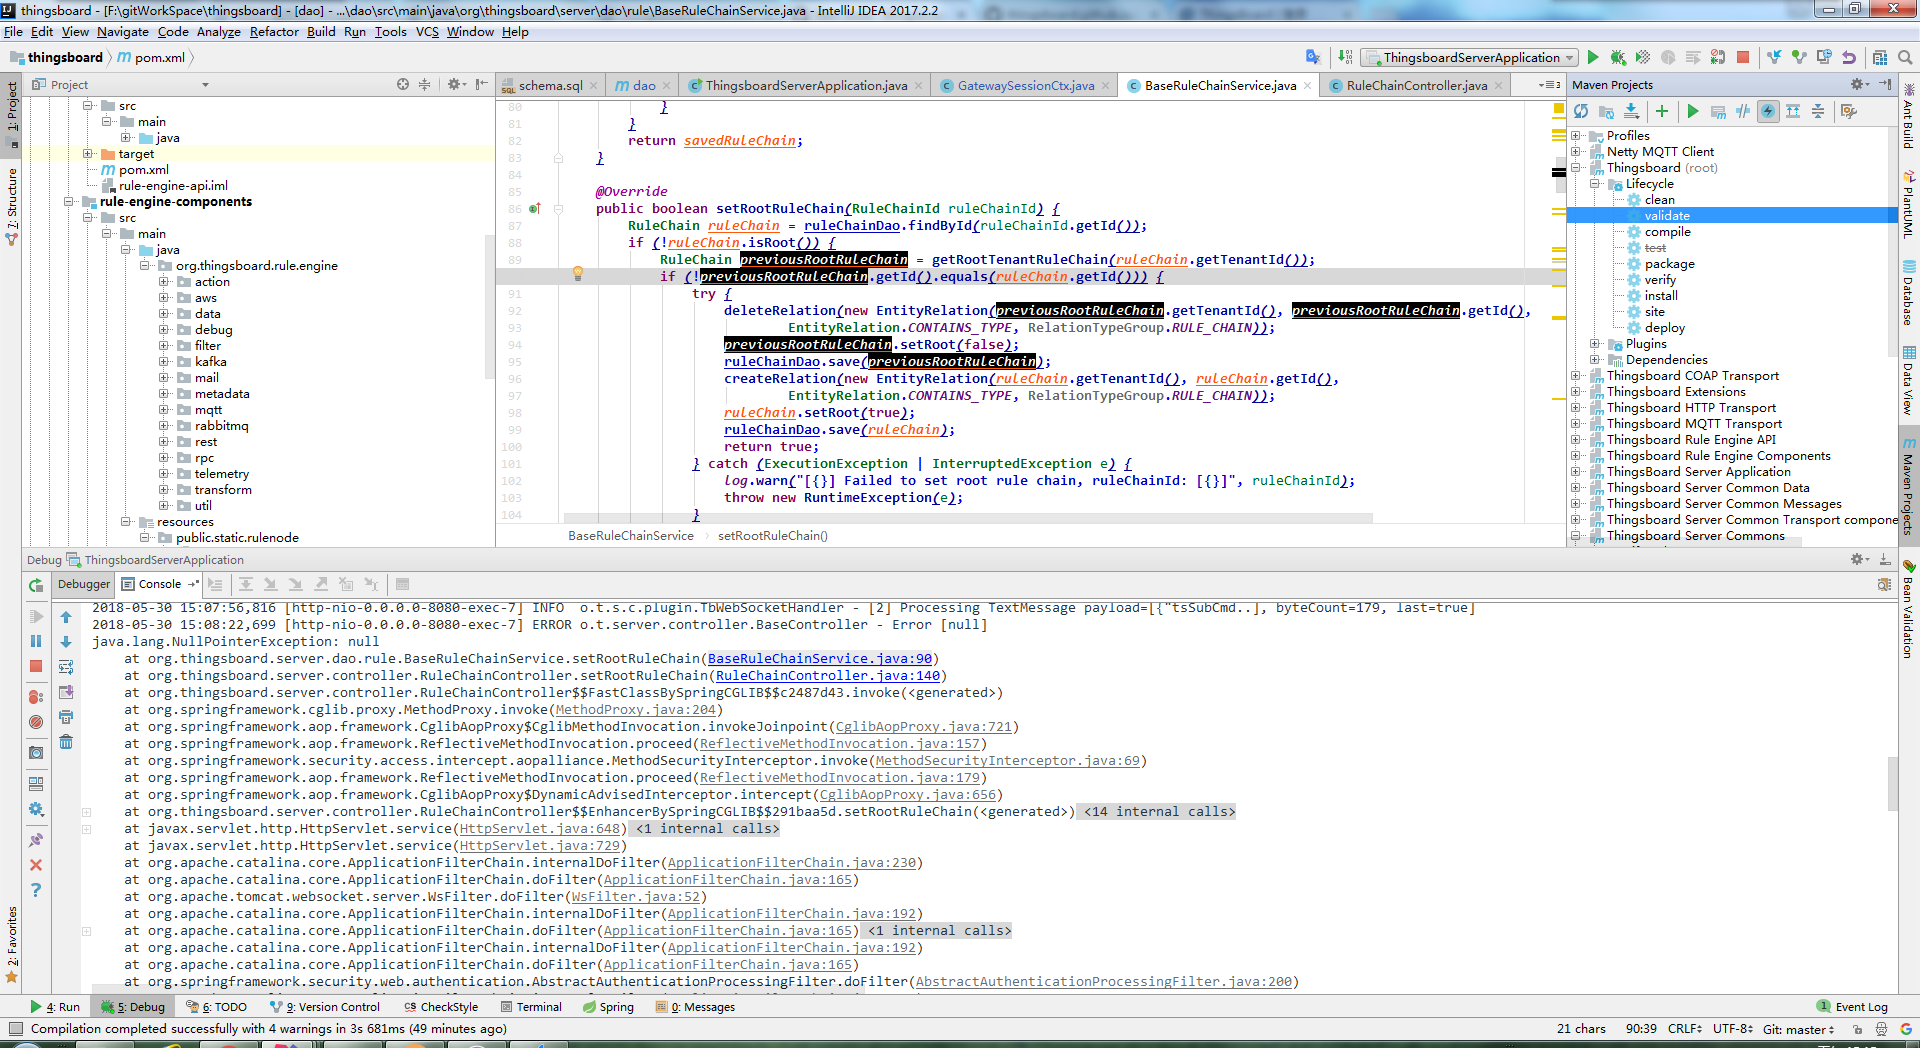Mute breakpoints in the debug panel
Screen dimensions: 1920x1048
click(36, 721)
